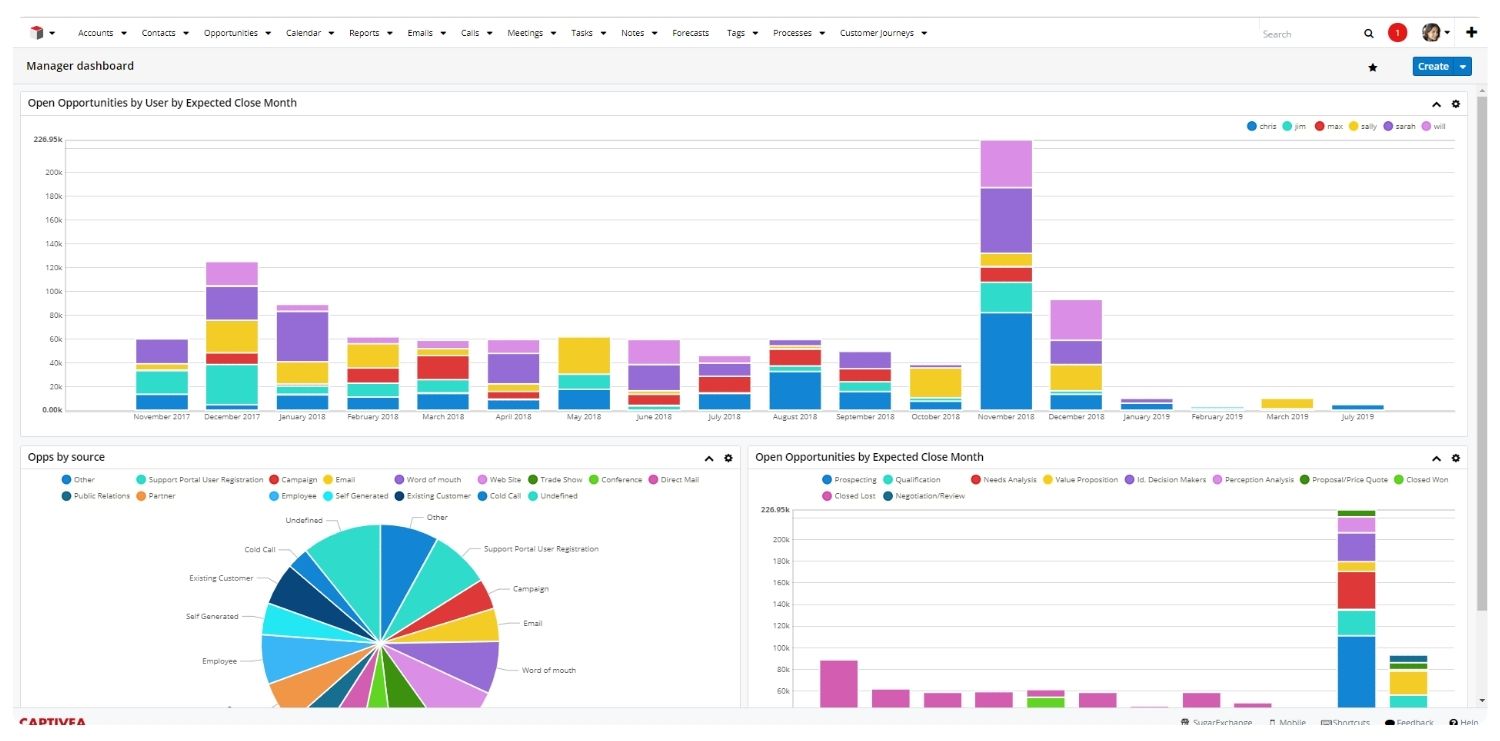The height and width of the screenshot is (741, 1500).
Task: Open the Accounts module dropdown arrow
Action: [124, 33]
